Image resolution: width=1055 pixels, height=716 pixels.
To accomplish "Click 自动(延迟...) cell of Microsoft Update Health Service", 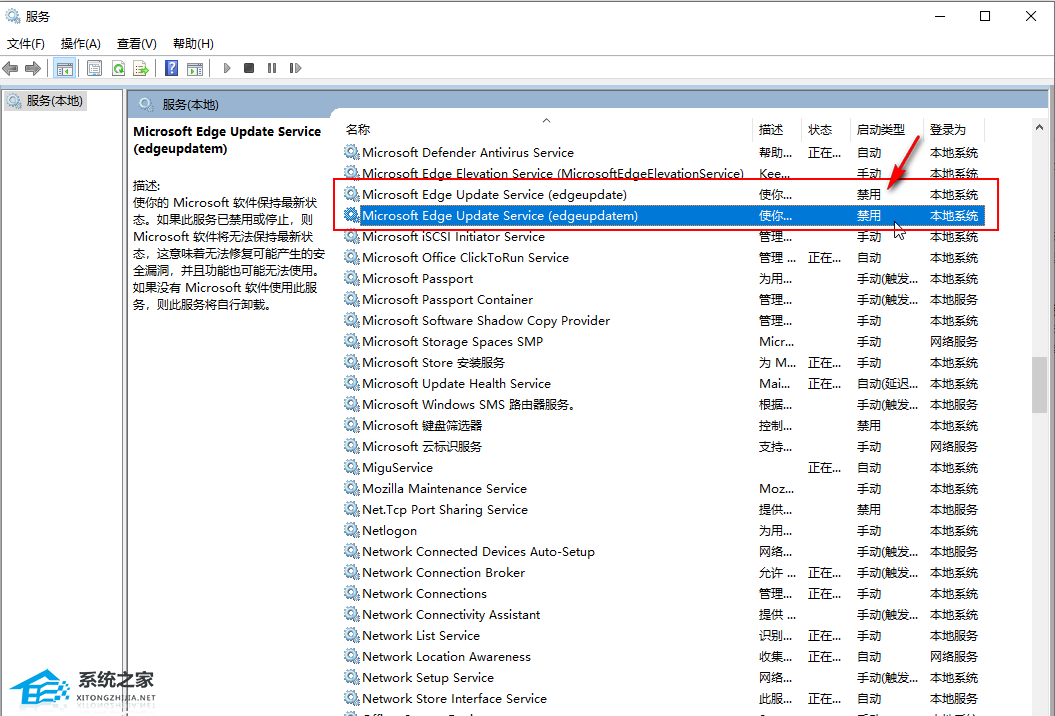I will [887, 383].
